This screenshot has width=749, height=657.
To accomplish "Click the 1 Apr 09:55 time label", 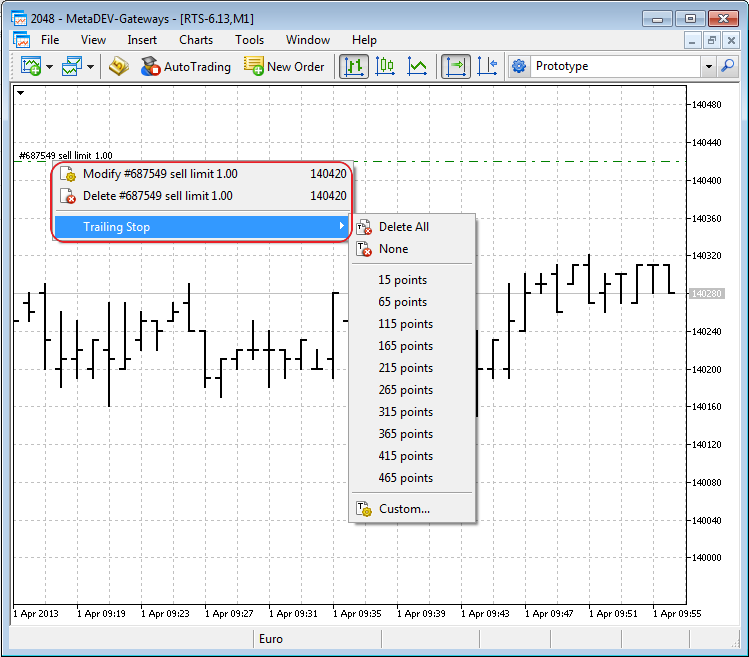I will pyautogui.click(x=677, y=614).
